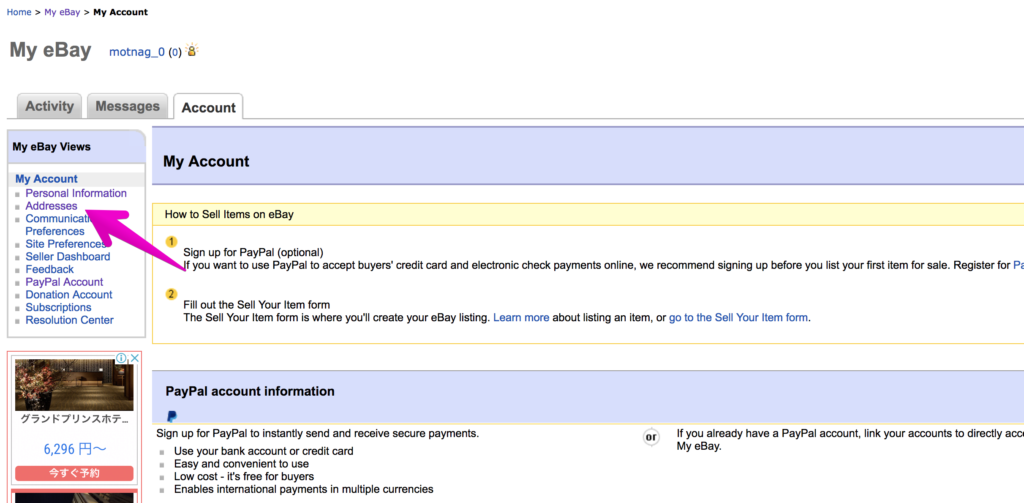The width and height of the screenshot is (1024, 503).
Task: Click 'Easy and convenient to use' bullet
Action: coord(242,464)
